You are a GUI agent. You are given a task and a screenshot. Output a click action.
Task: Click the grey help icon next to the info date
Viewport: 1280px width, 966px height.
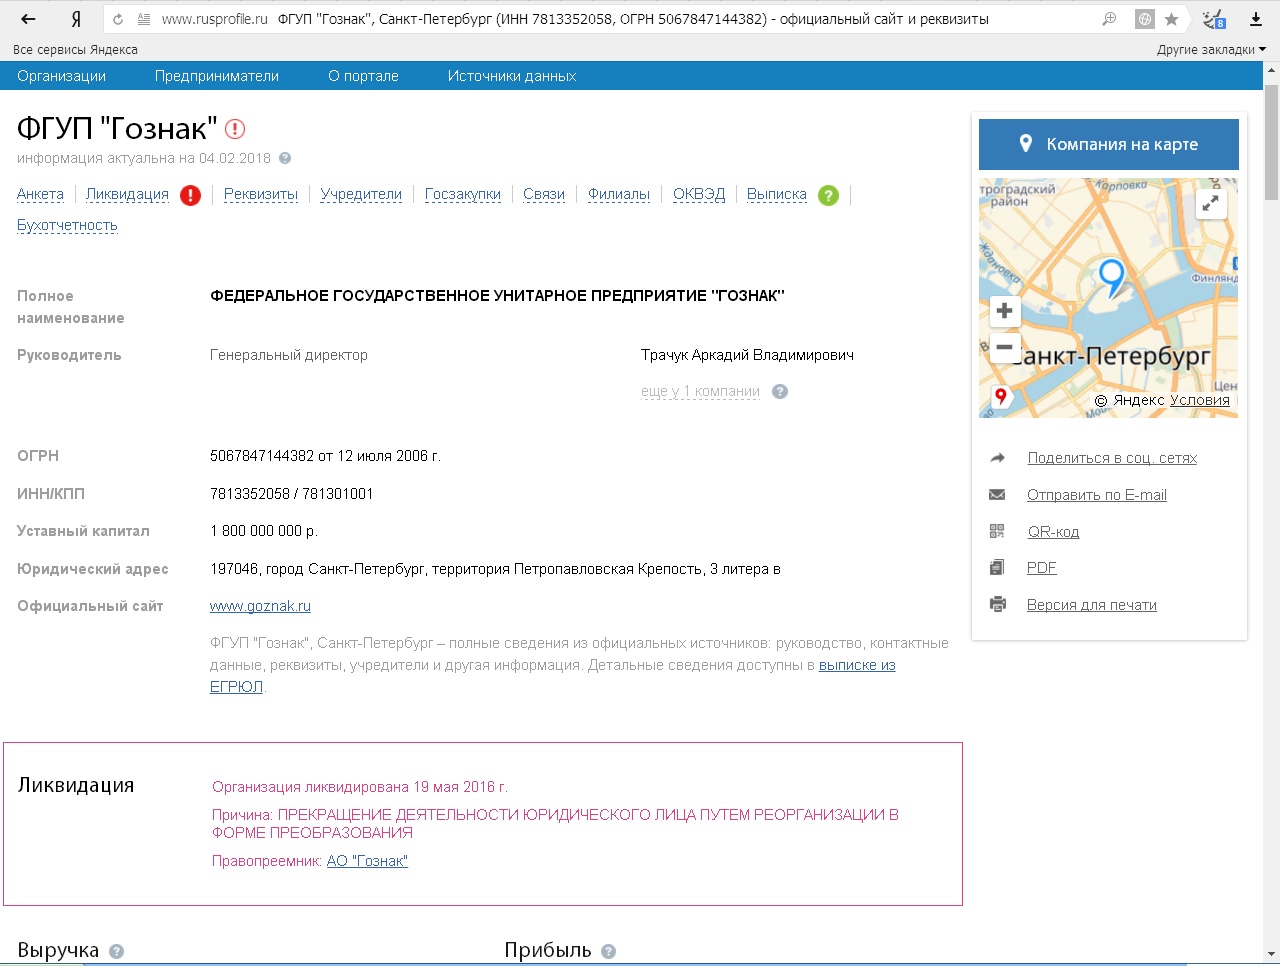tap(285, 158)
